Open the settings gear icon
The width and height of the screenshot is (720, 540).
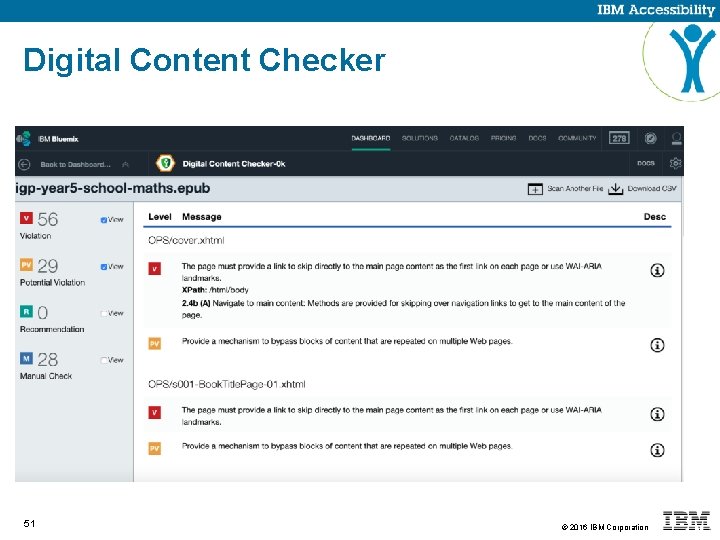(675, 163)
